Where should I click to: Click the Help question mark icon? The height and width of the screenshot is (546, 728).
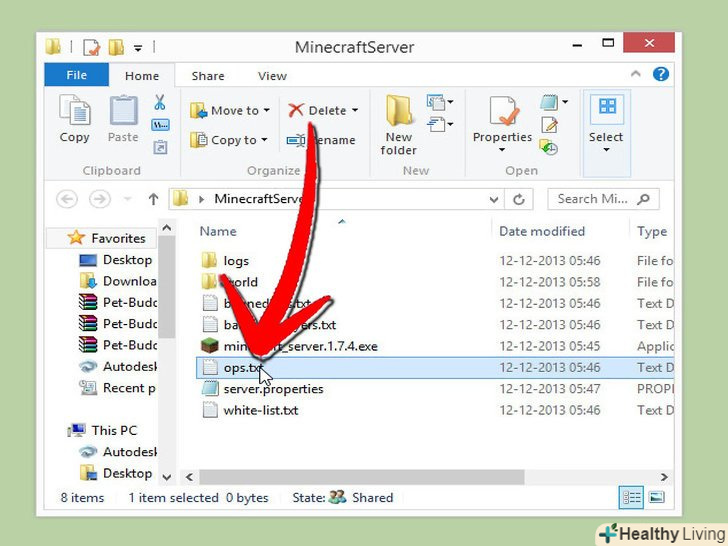click(x=661, y=74)
